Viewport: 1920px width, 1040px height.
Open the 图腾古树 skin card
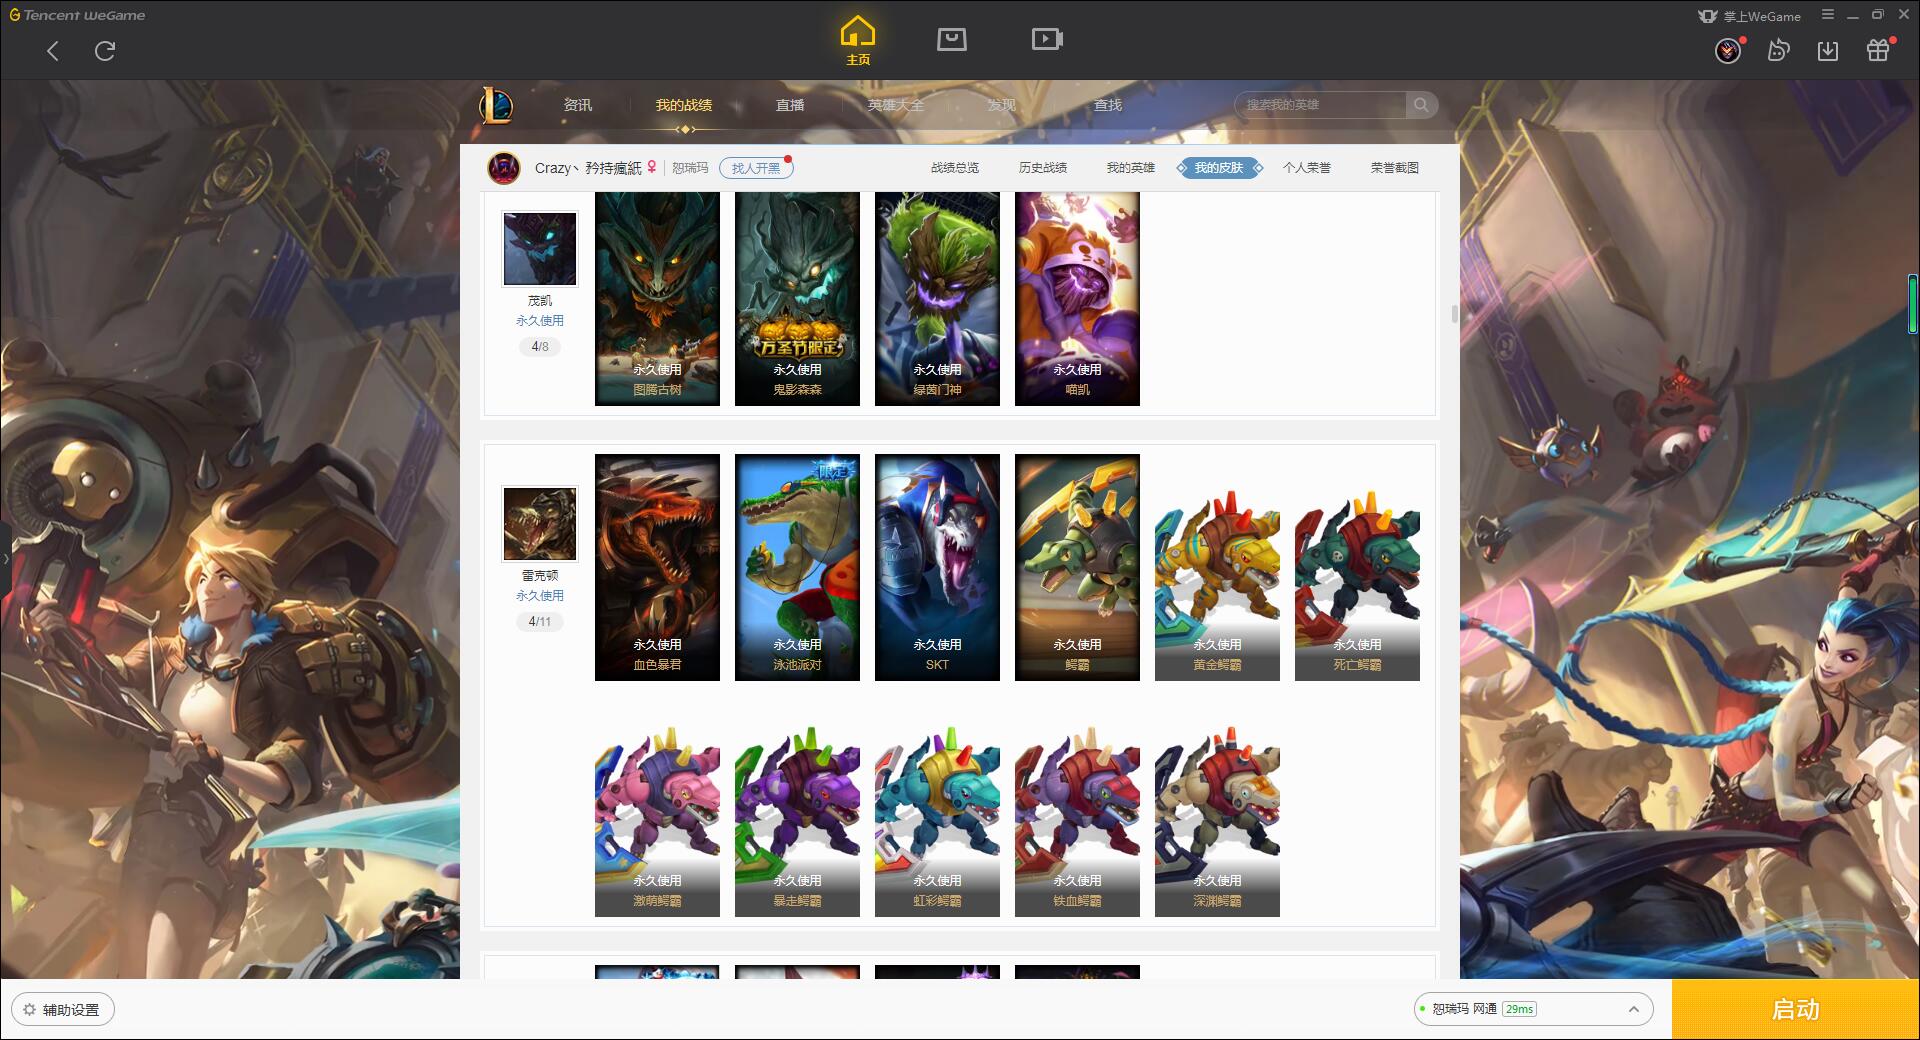tap(657, 299)
